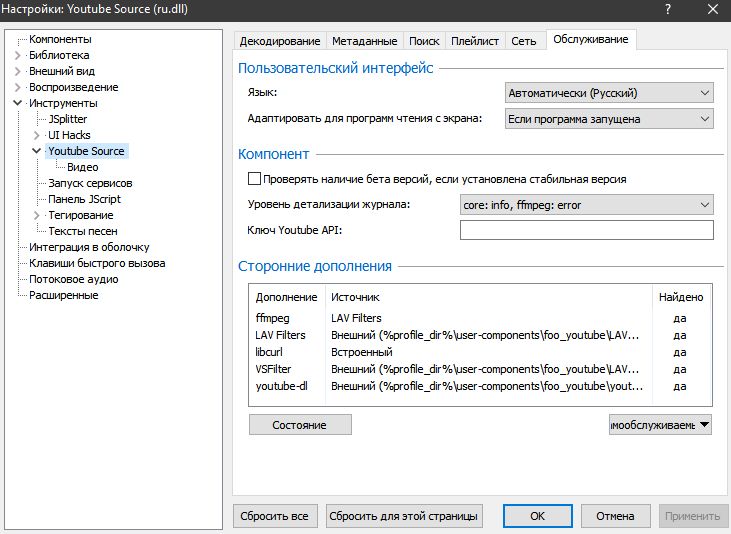The image size is (731, 534).
Task: Open the Поиск tab
Action: pos(424,41)
